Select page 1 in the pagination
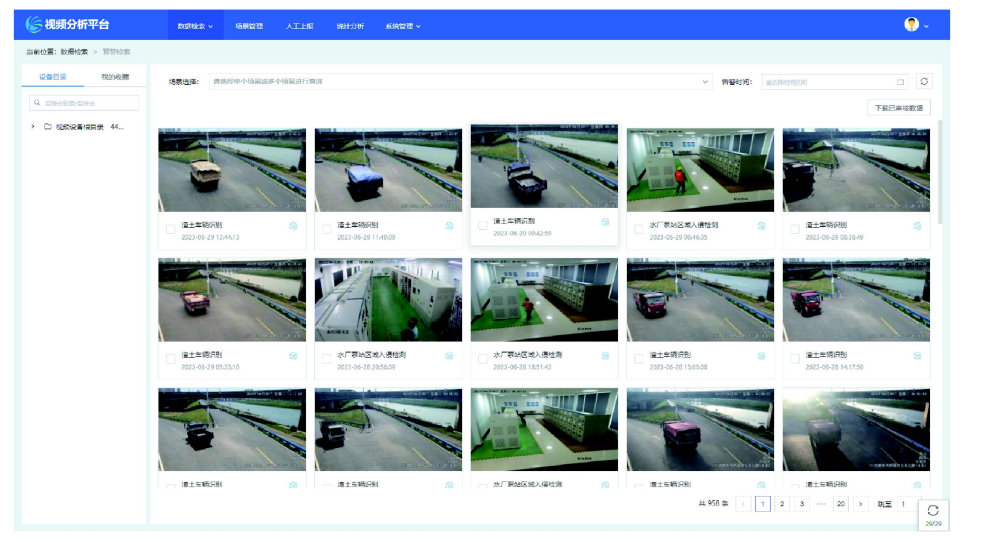This screenshot has width=983, height=542. (x=762, y=504)
